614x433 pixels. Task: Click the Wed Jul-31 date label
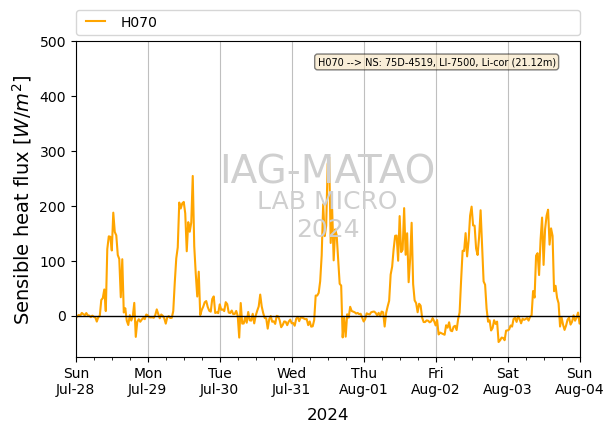point(291,381)
